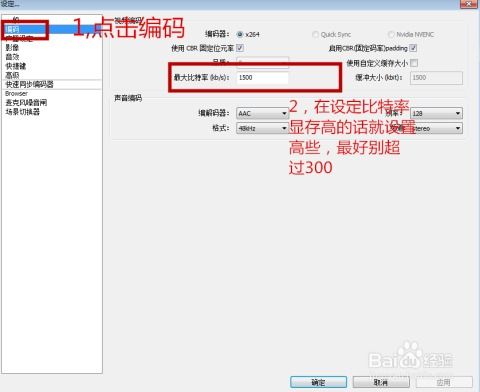Select 快速同步编码器 in the sidebar

coord(29,84)
